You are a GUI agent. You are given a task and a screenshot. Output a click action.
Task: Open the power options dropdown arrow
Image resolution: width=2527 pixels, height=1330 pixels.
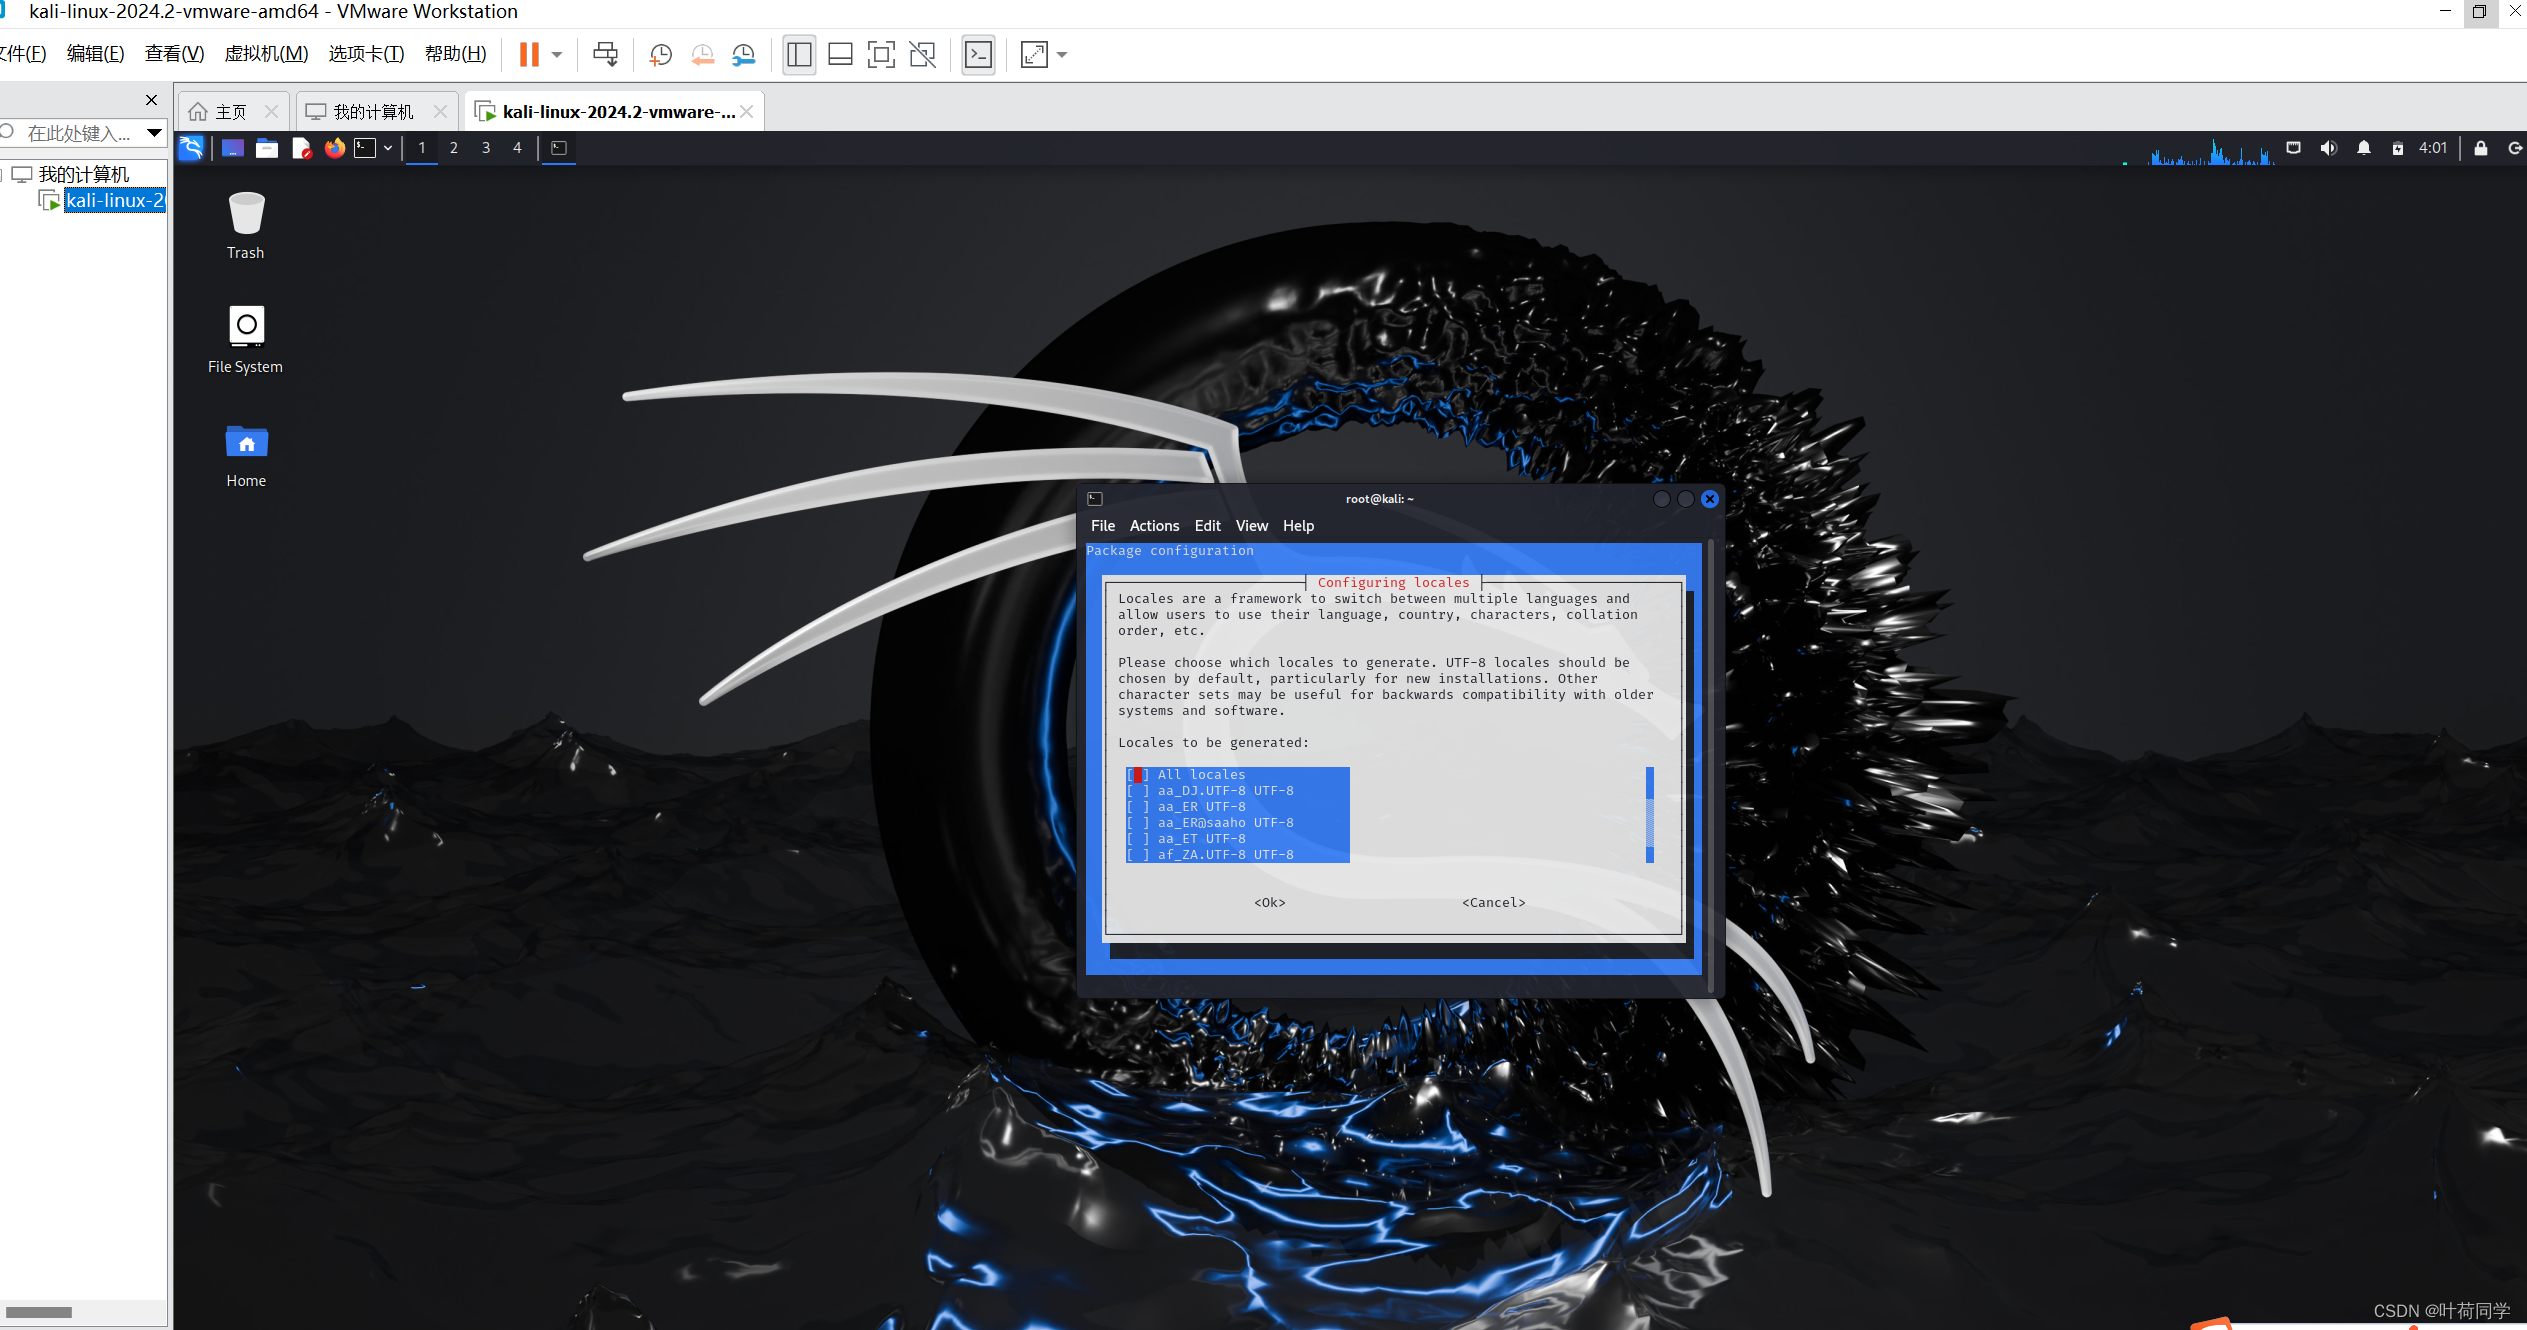tap(558, 55)
